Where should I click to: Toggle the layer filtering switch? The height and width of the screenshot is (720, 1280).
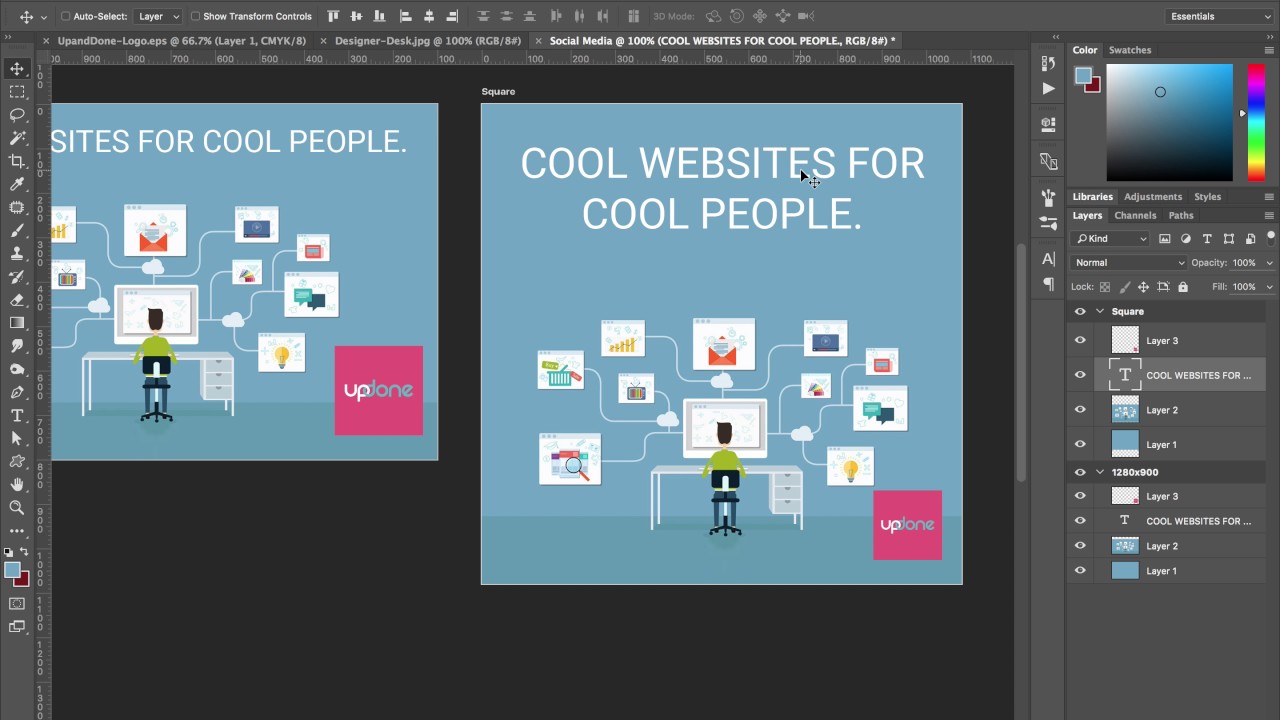click(1272, 239)
